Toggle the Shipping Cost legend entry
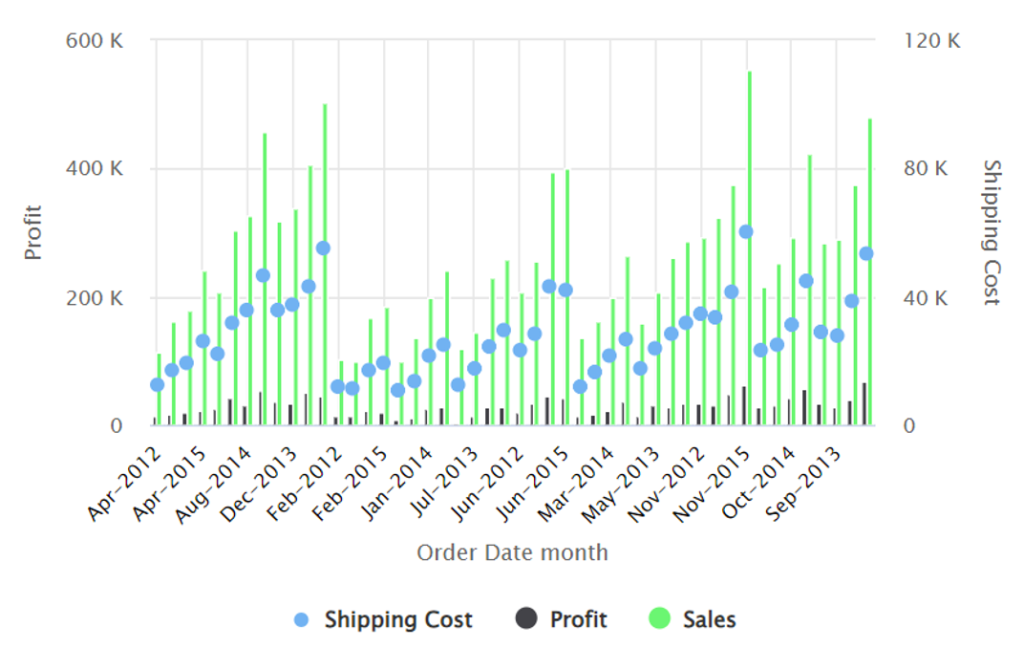This screenshot has height=648, width=1024. pos(383,619)
